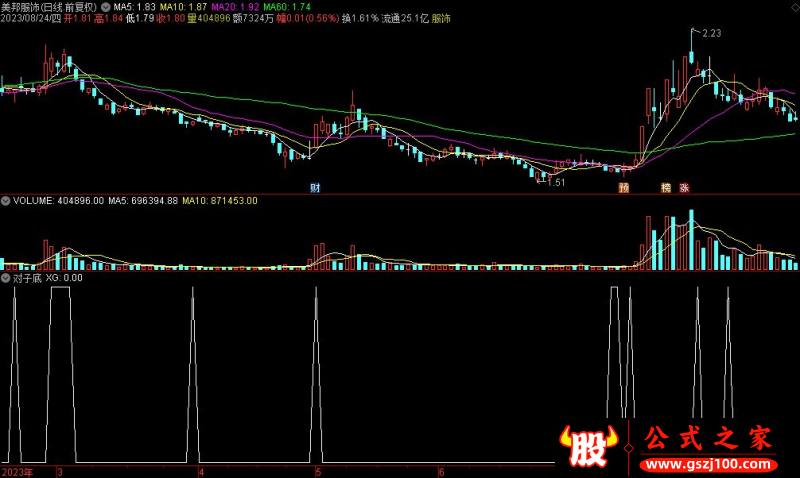
Task: Click the turnover amount 额7324万
Action: click(x=253, y=18)
